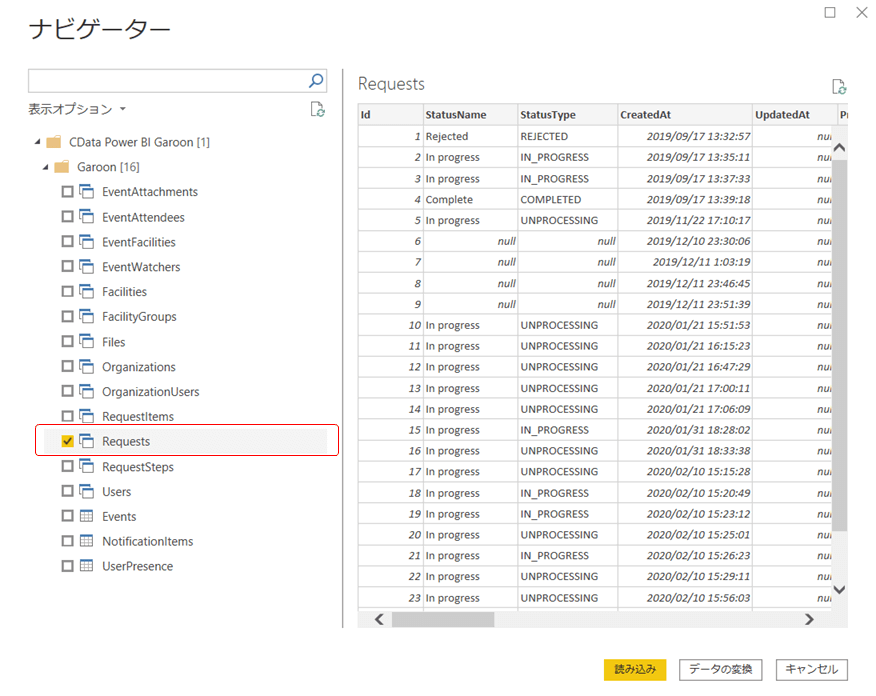Click the UserPresence table icon

87,567
